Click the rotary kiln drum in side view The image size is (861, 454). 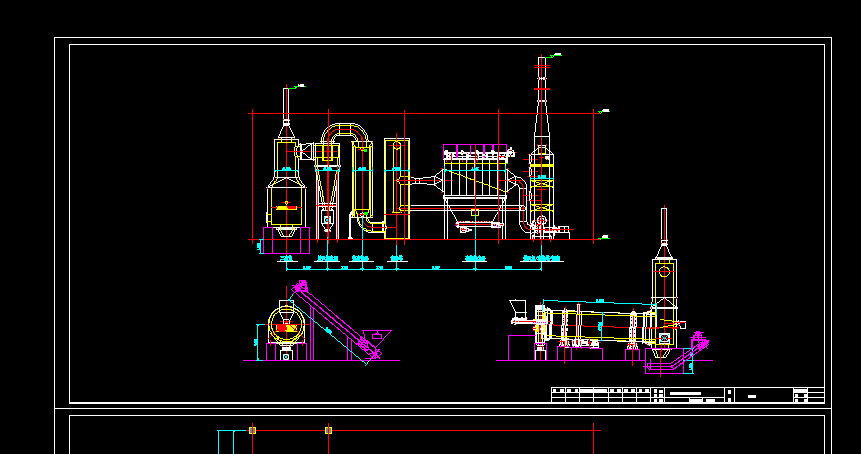pyautogui.click(x=599, y=325)
